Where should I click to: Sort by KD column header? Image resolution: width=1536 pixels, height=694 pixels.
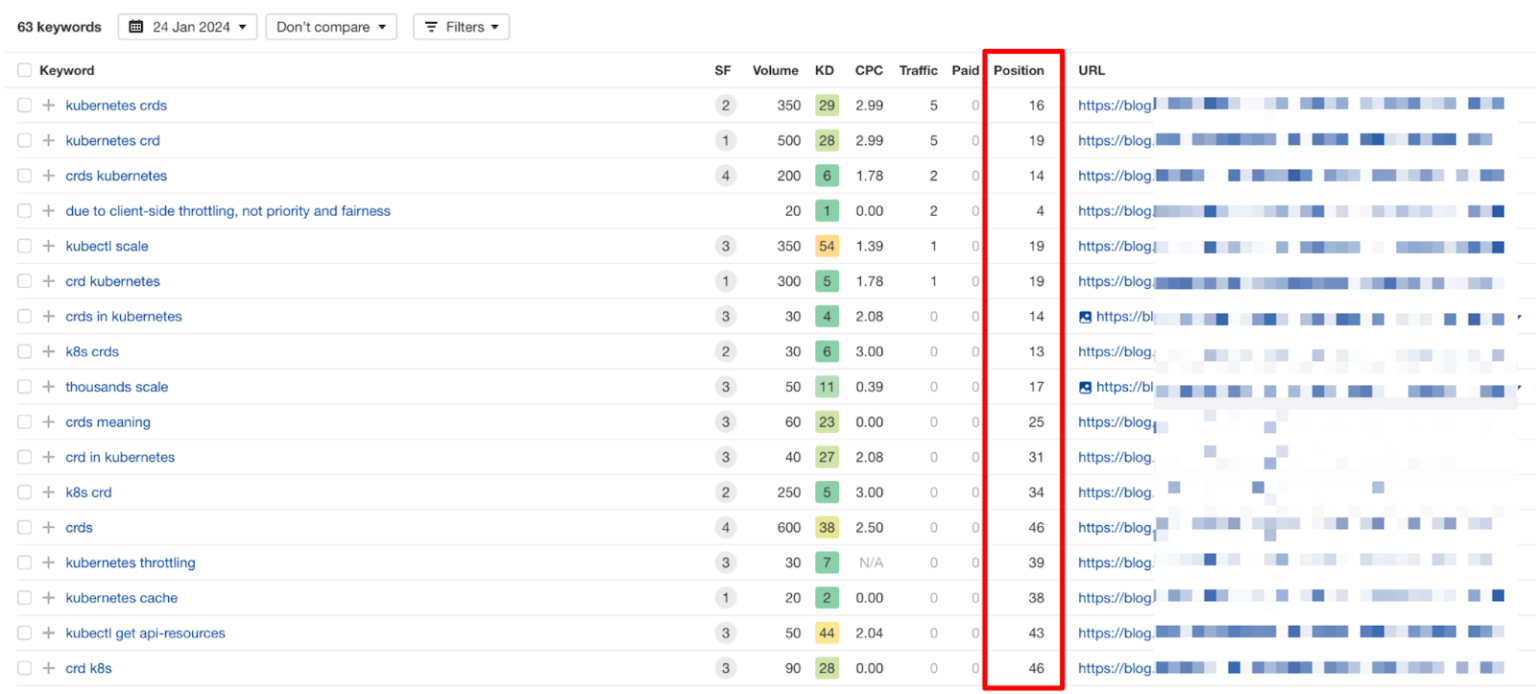click(x=824, y=70)
